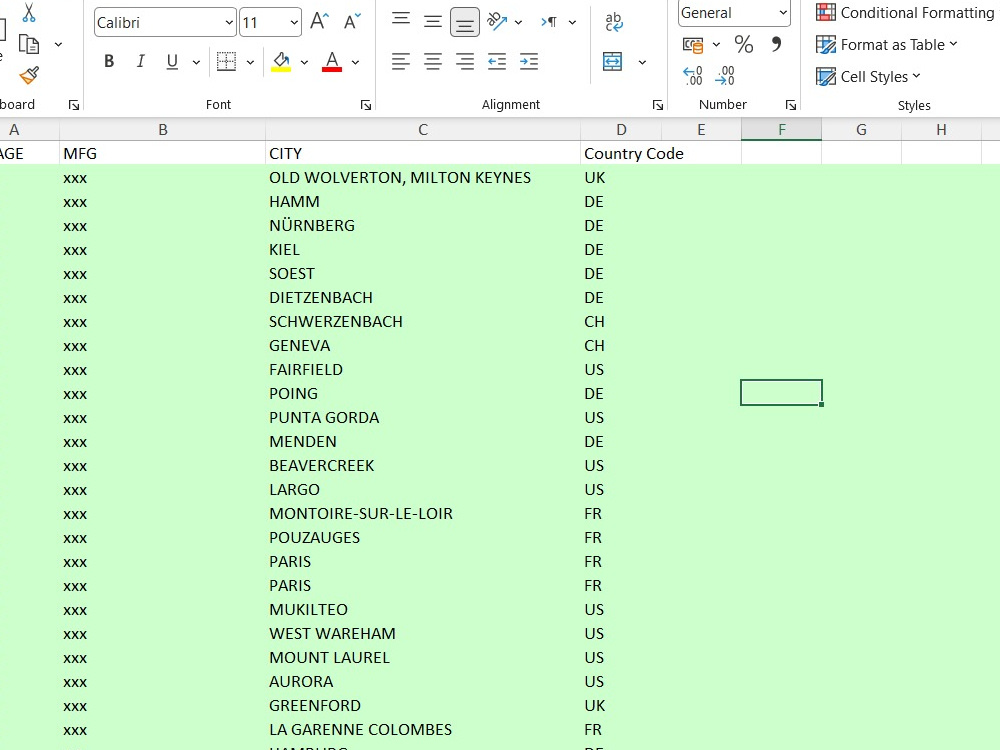
Task: Select column C header
Action: (x=423, y=130)
